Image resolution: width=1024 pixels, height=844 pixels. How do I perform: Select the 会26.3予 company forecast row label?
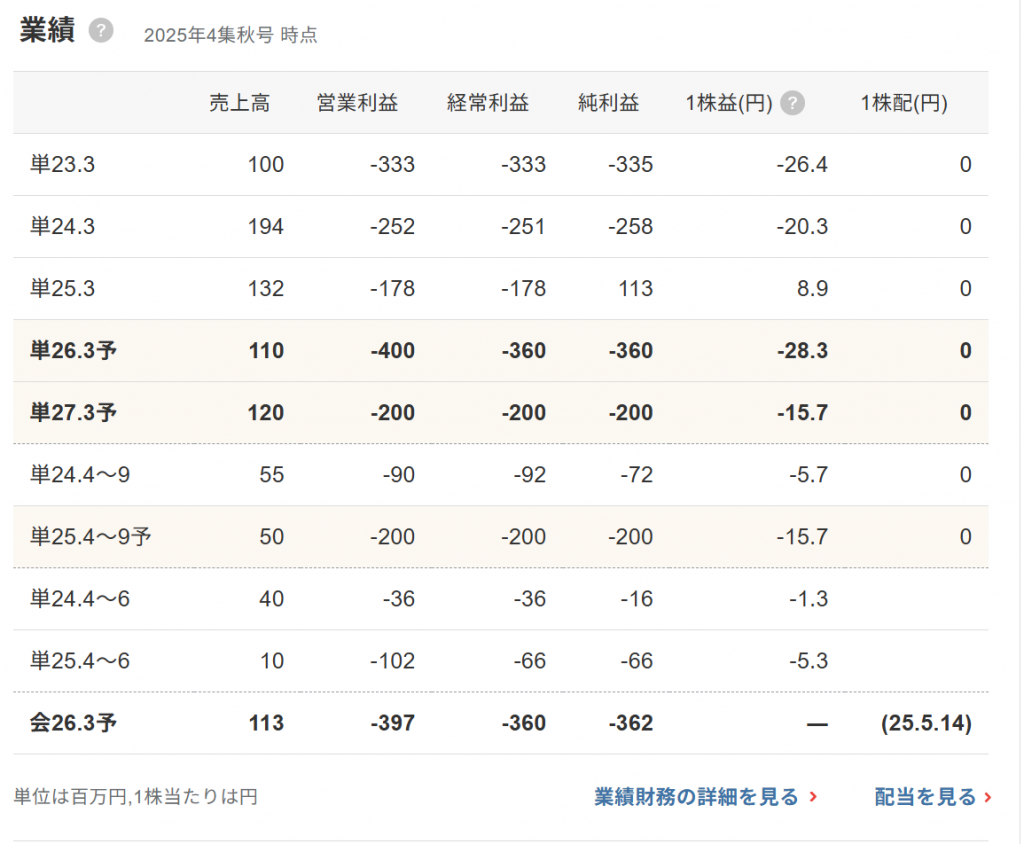(x=73, y=723)
